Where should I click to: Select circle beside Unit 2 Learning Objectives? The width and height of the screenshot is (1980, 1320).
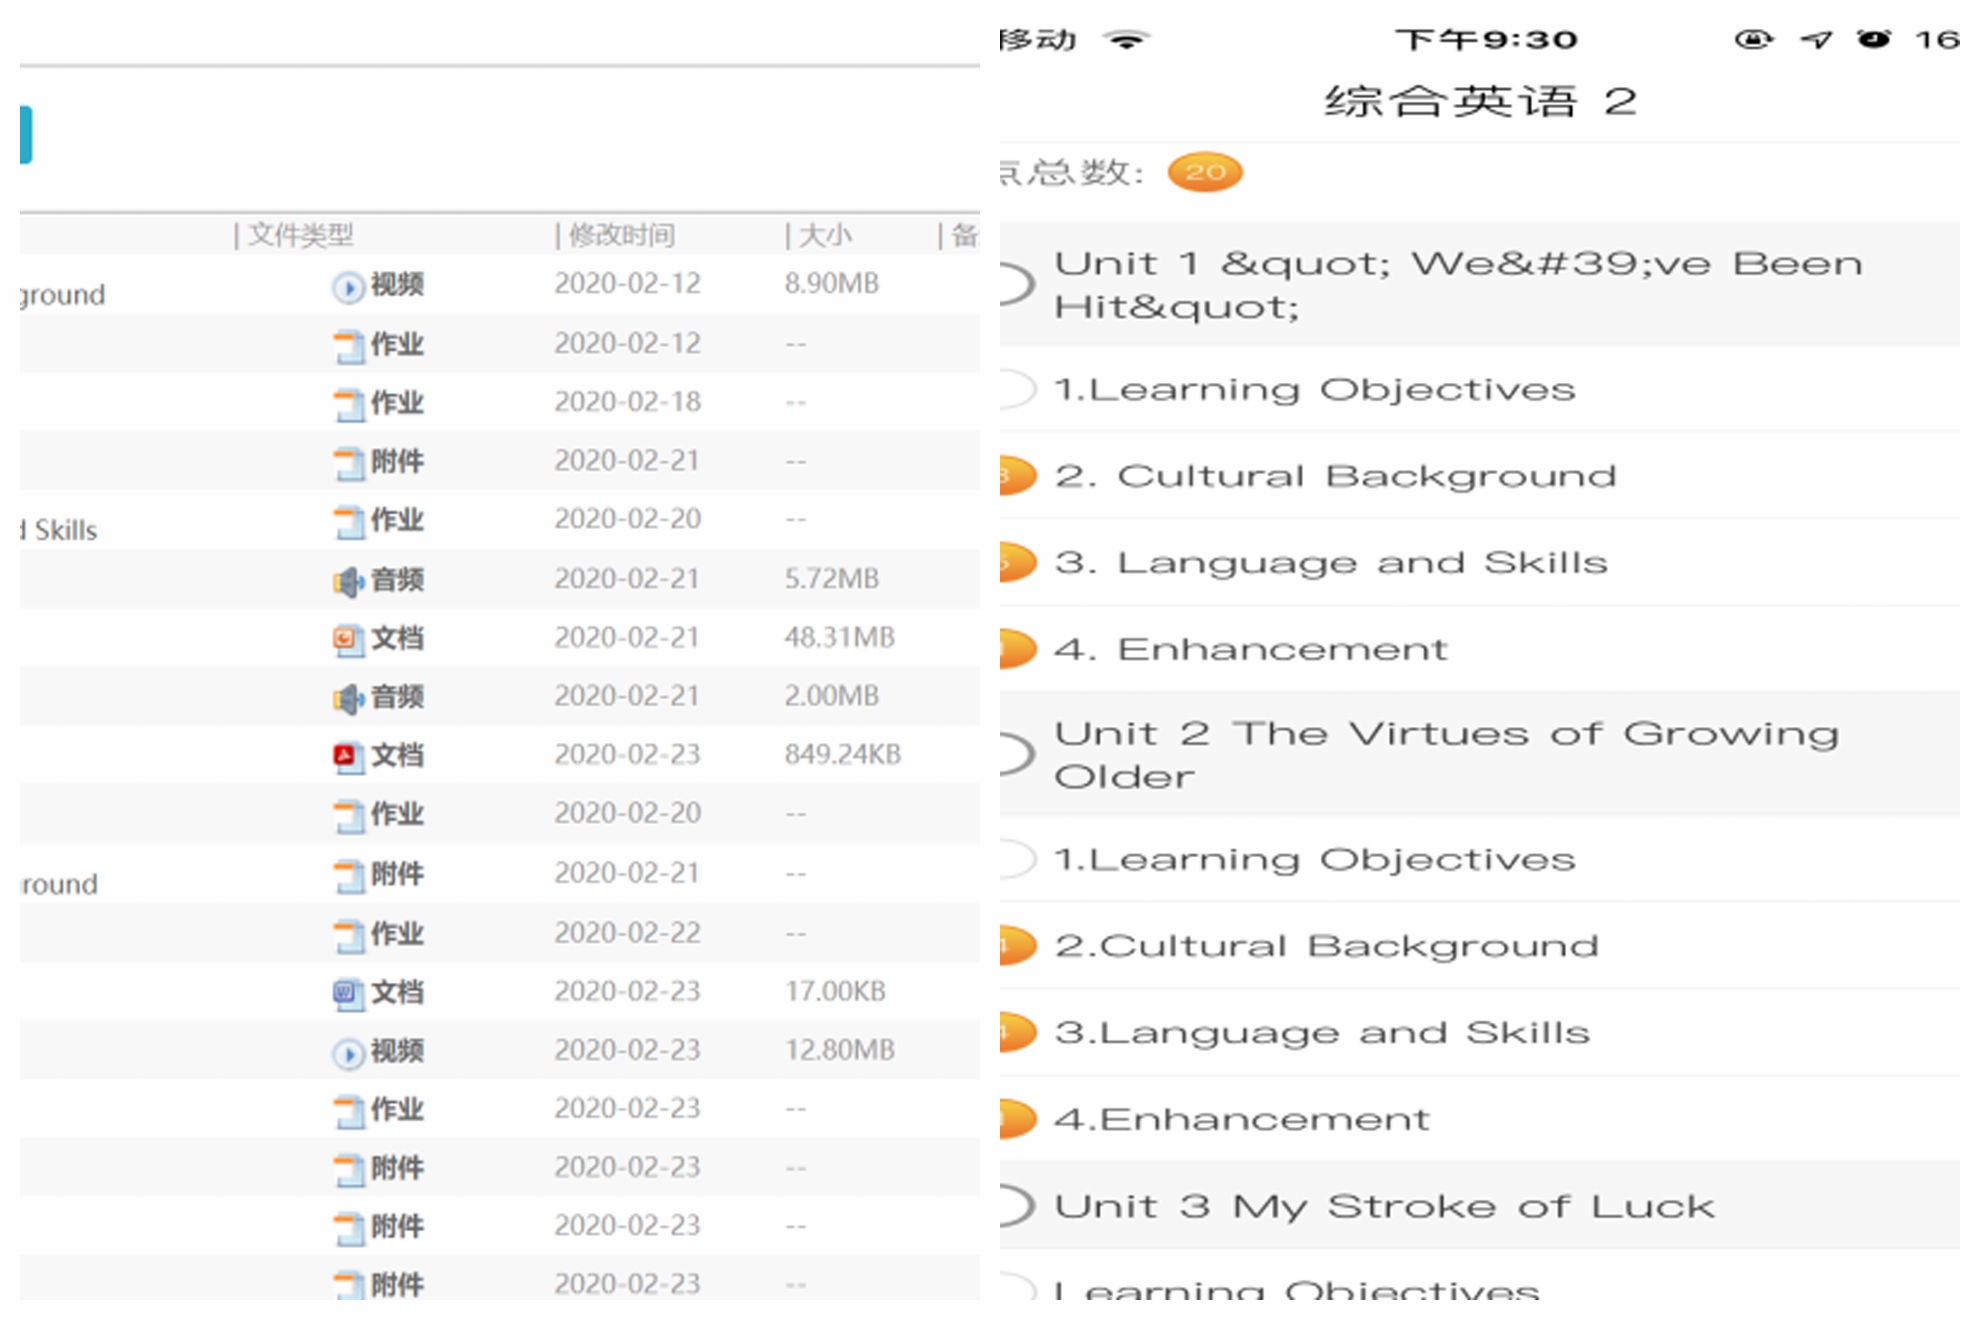(x=1016, y=859)
